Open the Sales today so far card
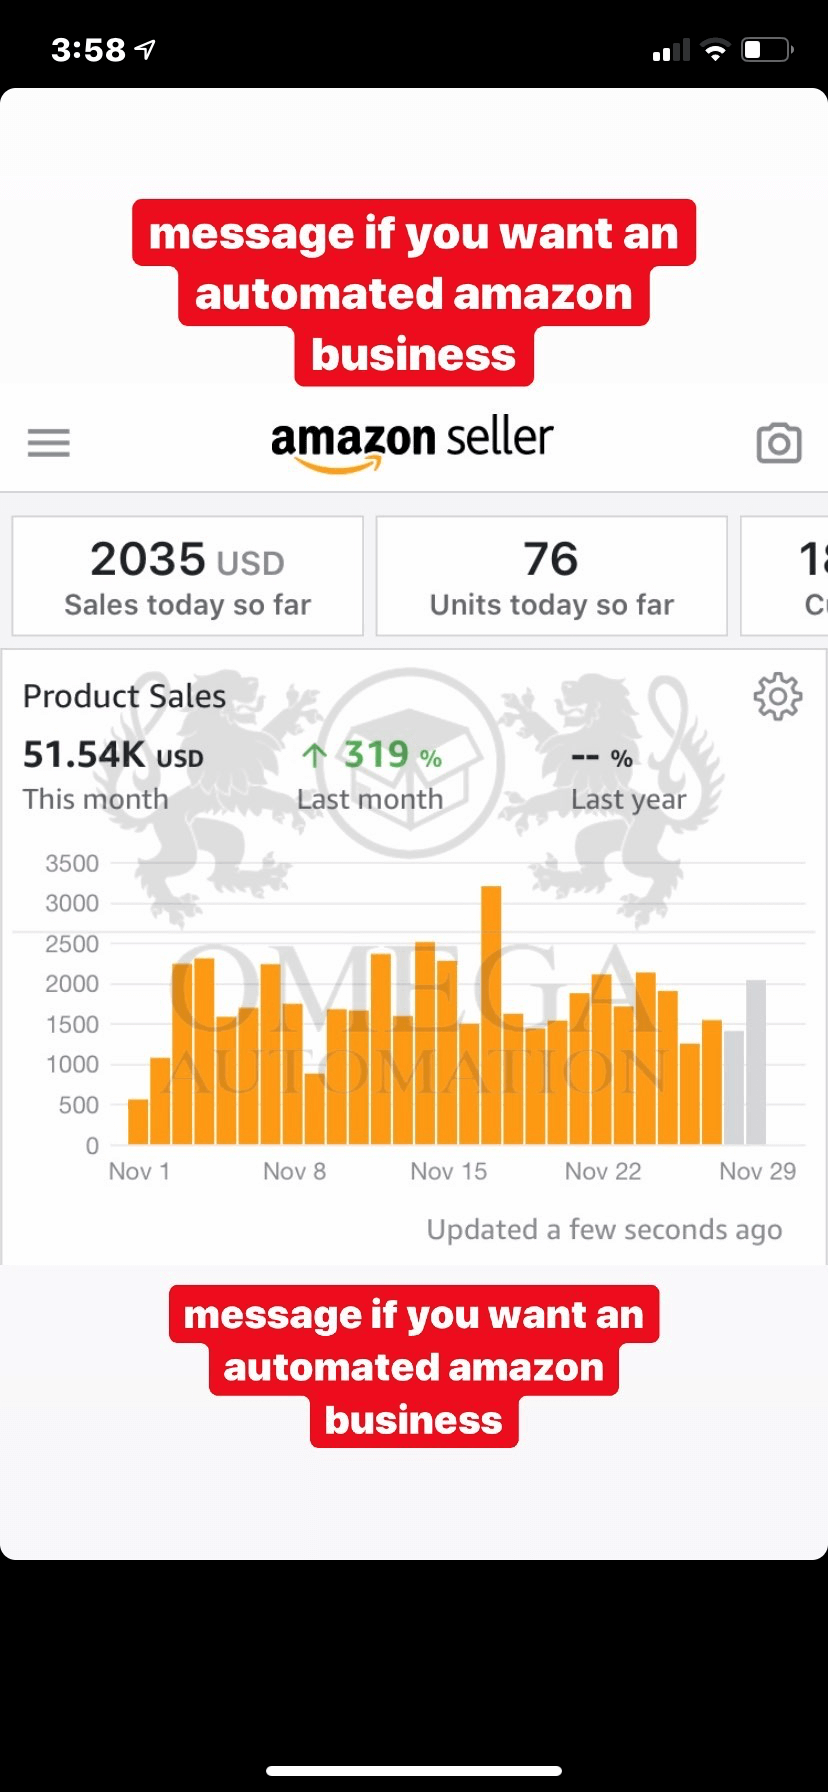The width and height of the screenshot is (828, 1792). (x=188, y=576)
